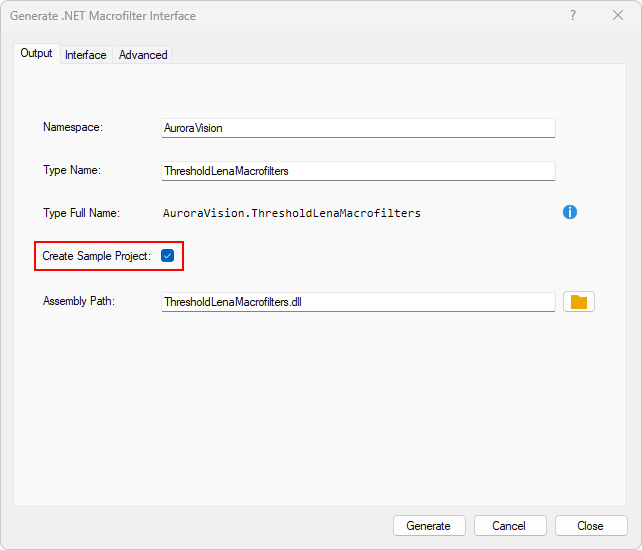Click into the Type Name text field
642x550 pixels.
(357, 171)
